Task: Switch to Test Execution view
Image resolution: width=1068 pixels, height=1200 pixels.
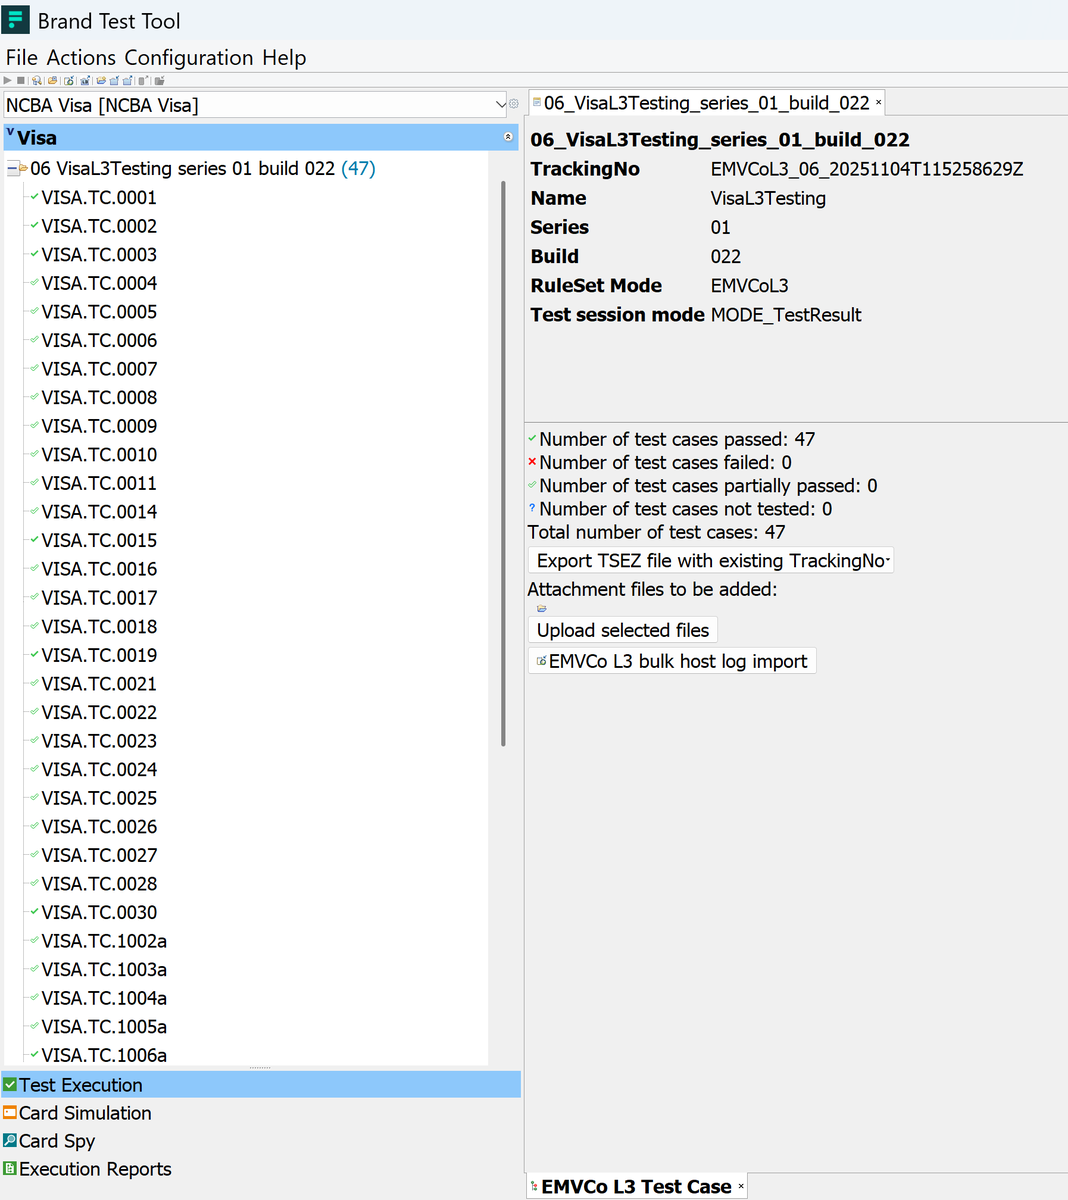Action: 260,1084
